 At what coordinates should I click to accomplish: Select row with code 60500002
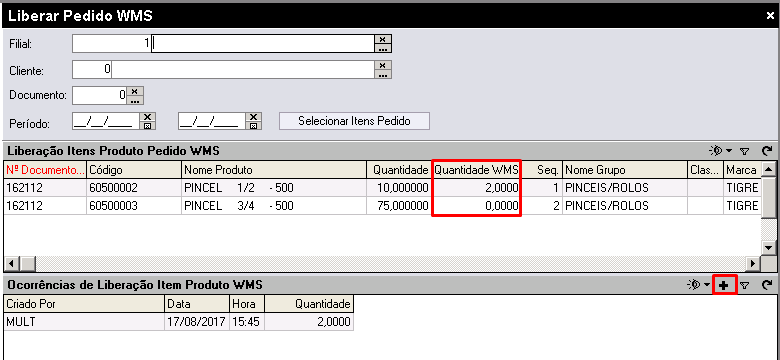click(383, 188)
